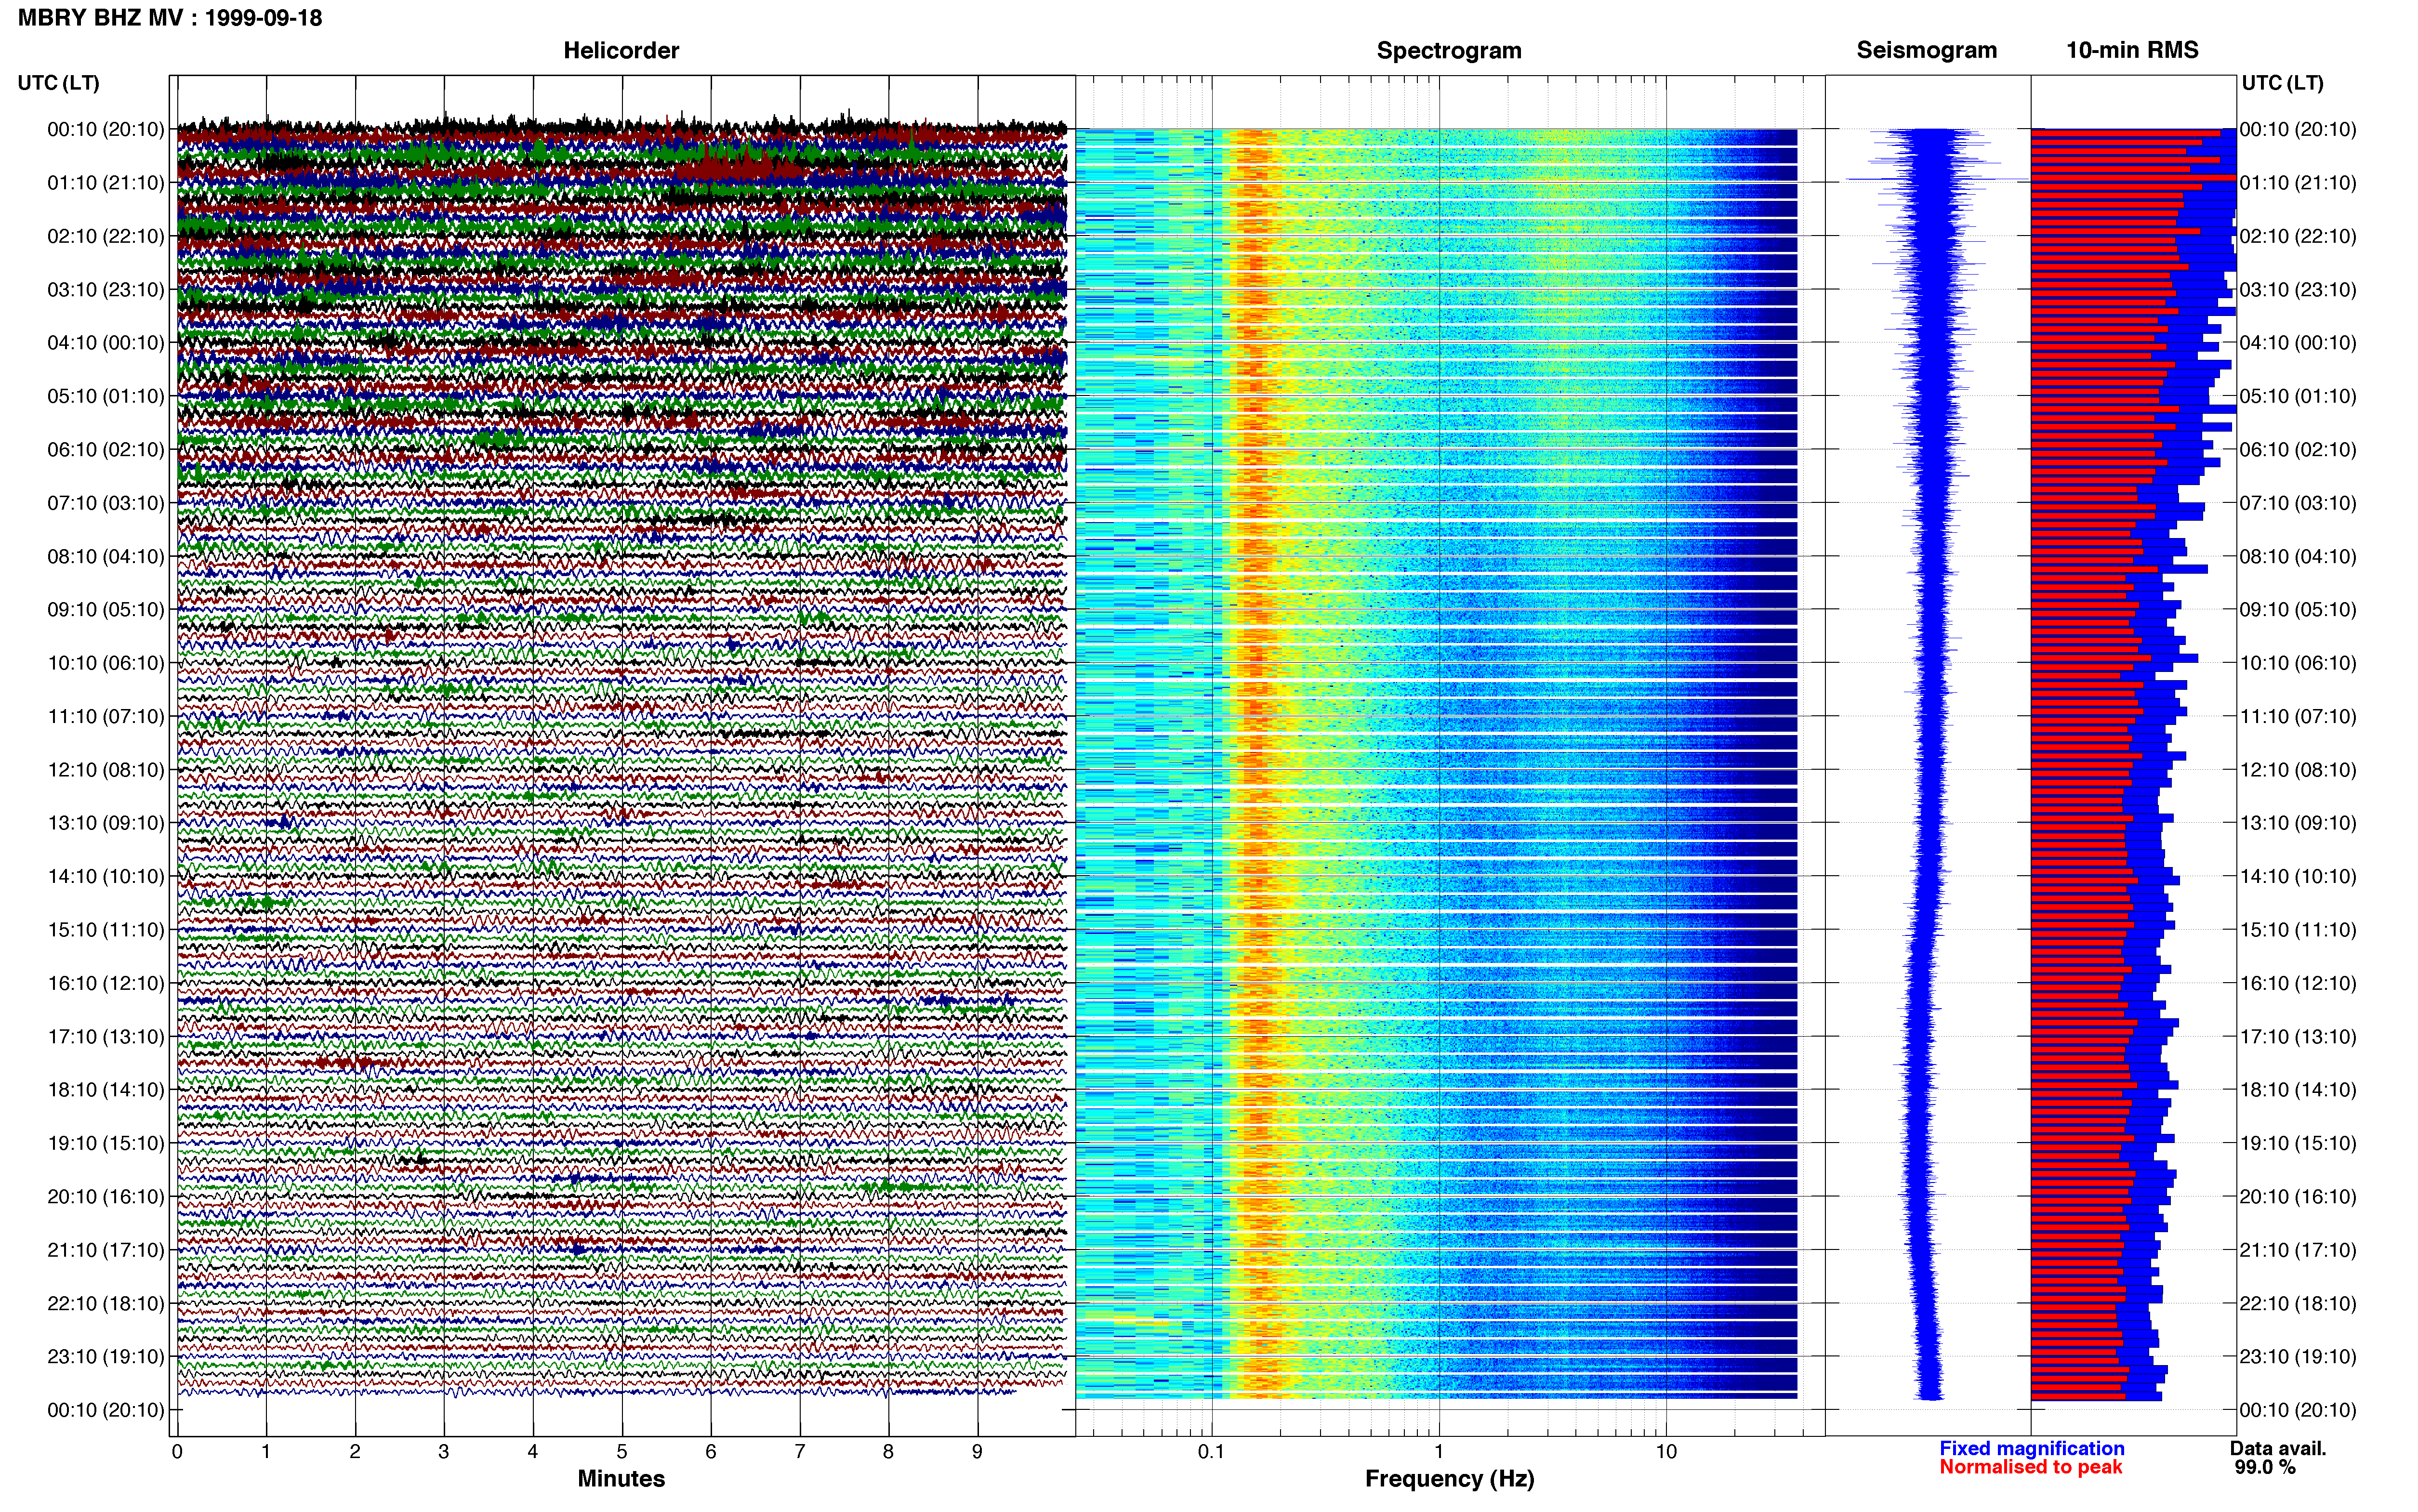Click left time label '17:10 (13:10)'

(106, 1037)
